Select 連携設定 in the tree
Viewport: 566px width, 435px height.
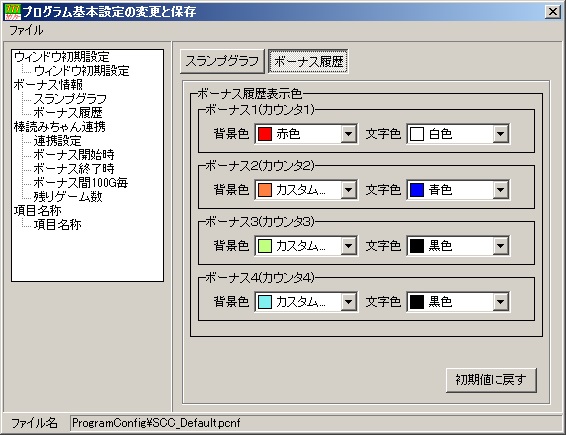(x=57, y=140)
